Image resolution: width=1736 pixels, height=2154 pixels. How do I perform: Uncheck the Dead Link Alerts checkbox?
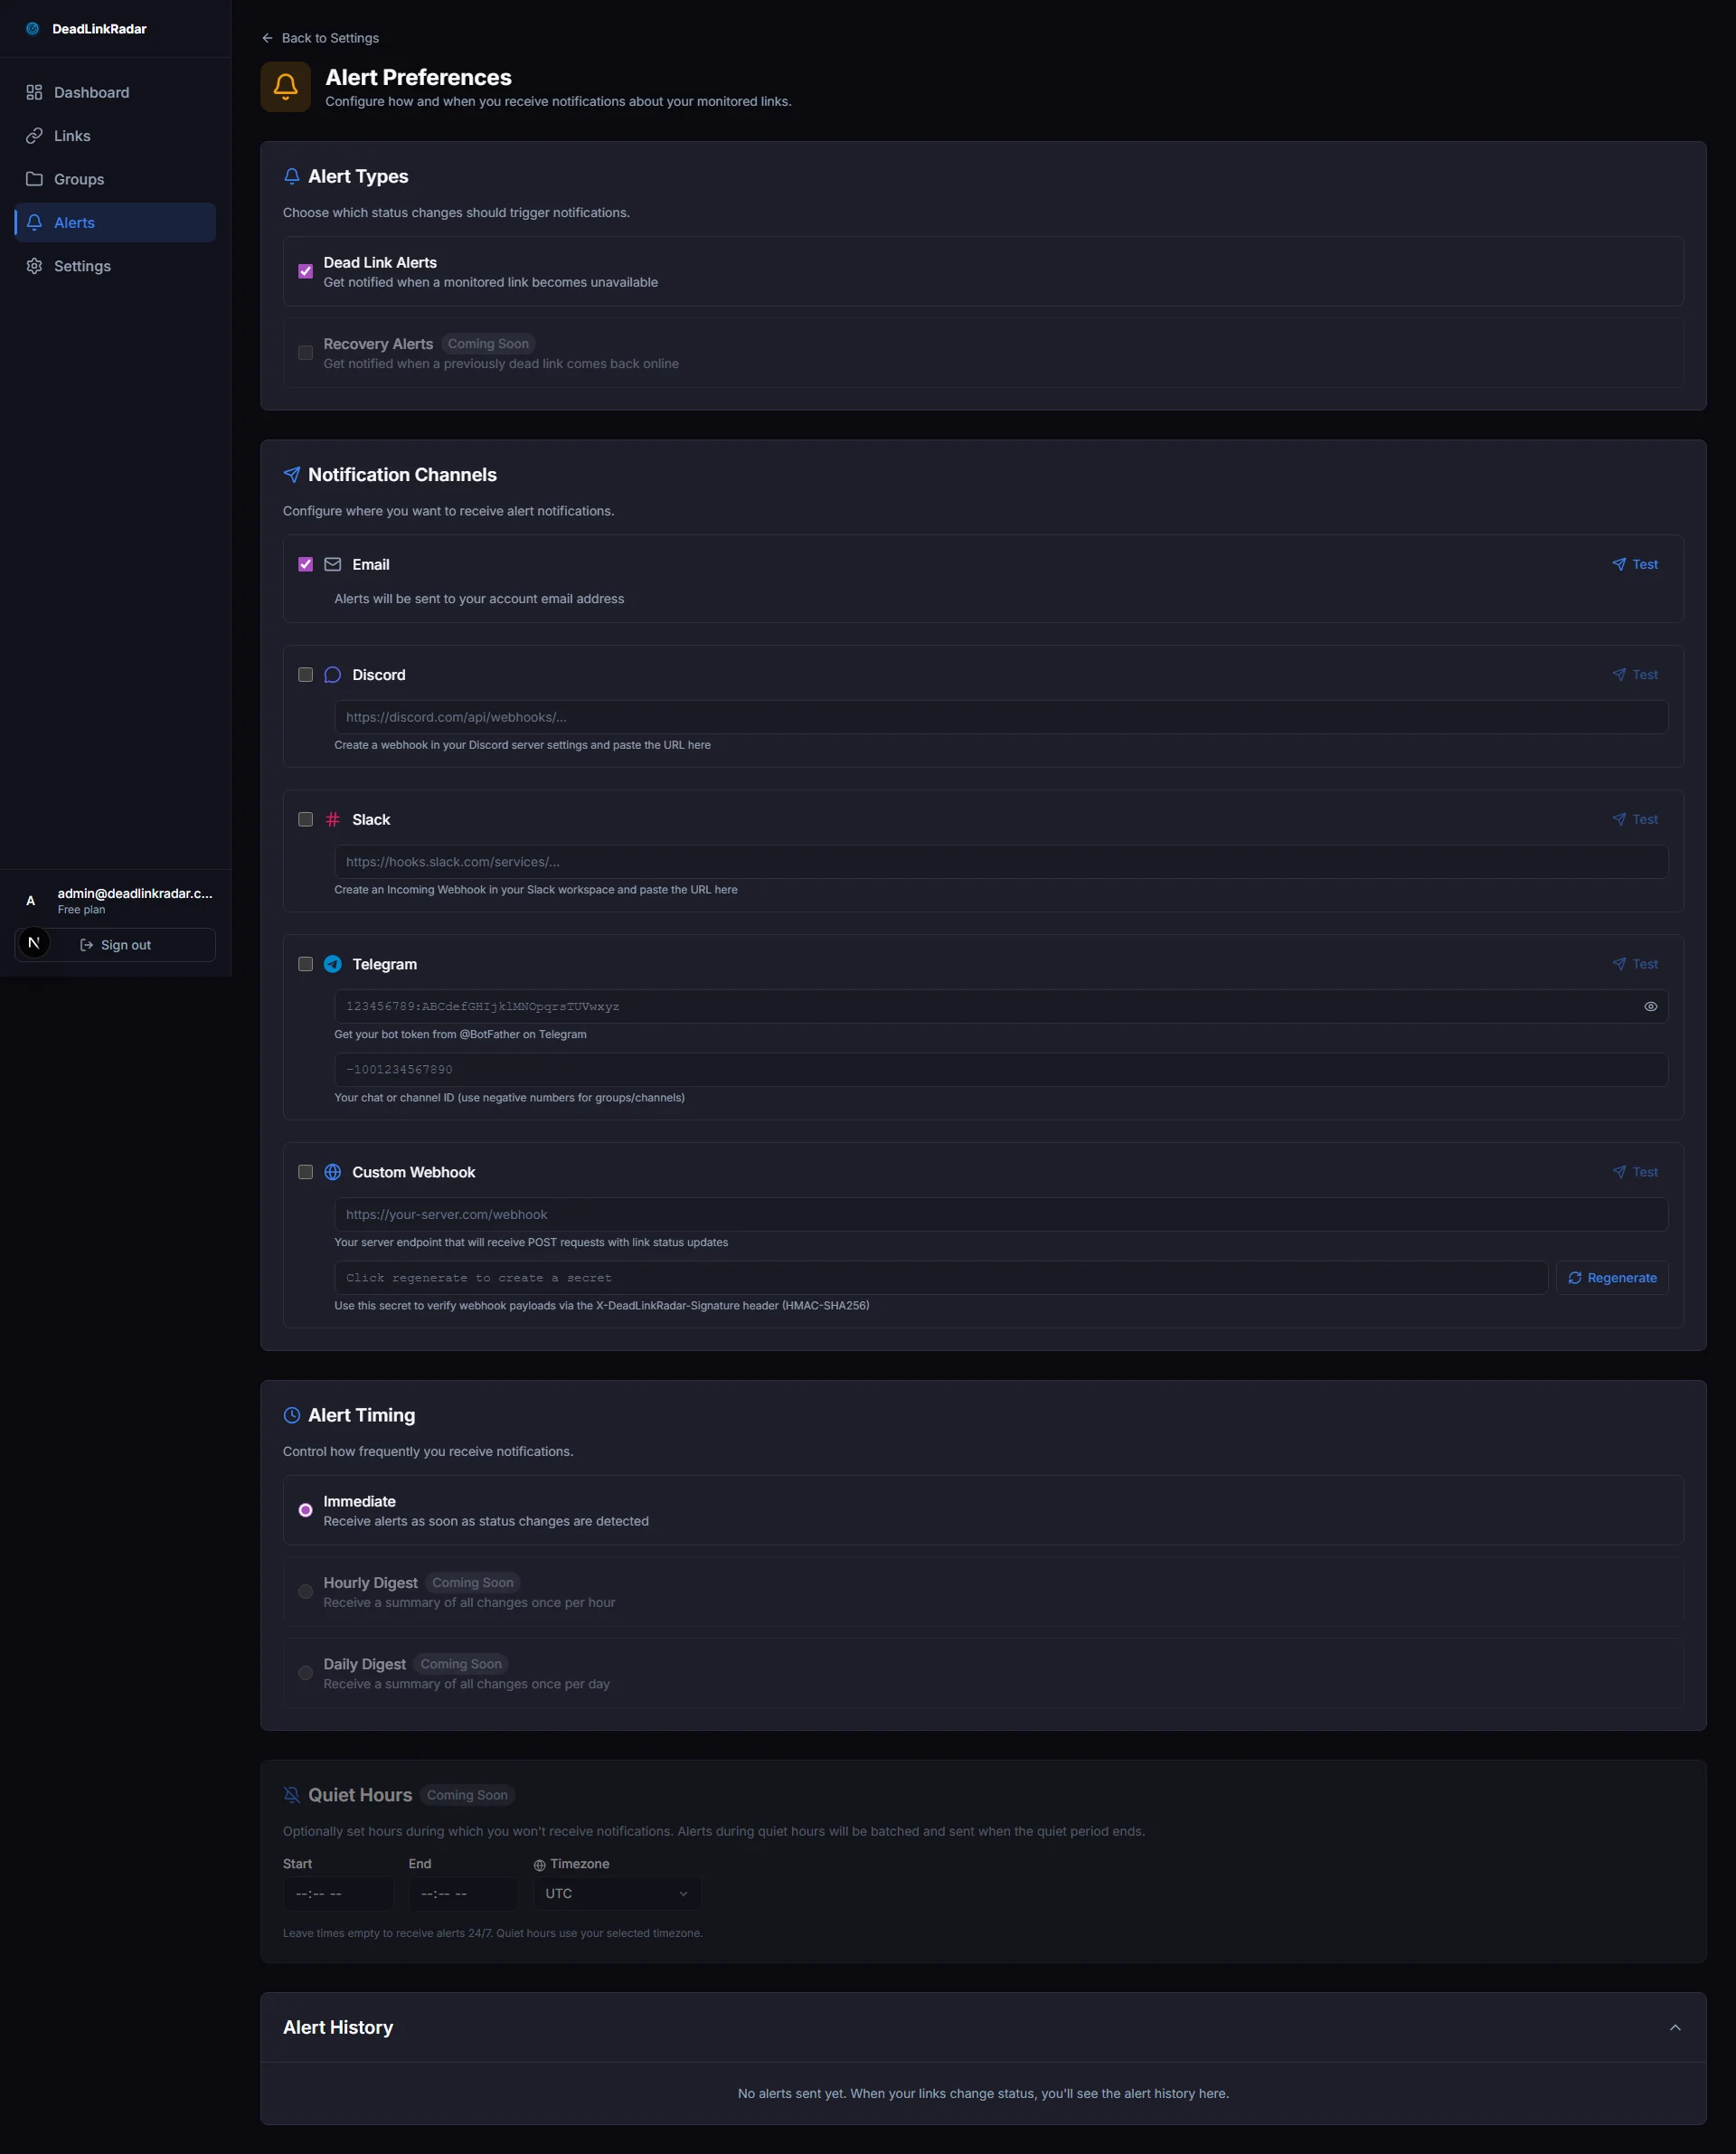(306, 271)
